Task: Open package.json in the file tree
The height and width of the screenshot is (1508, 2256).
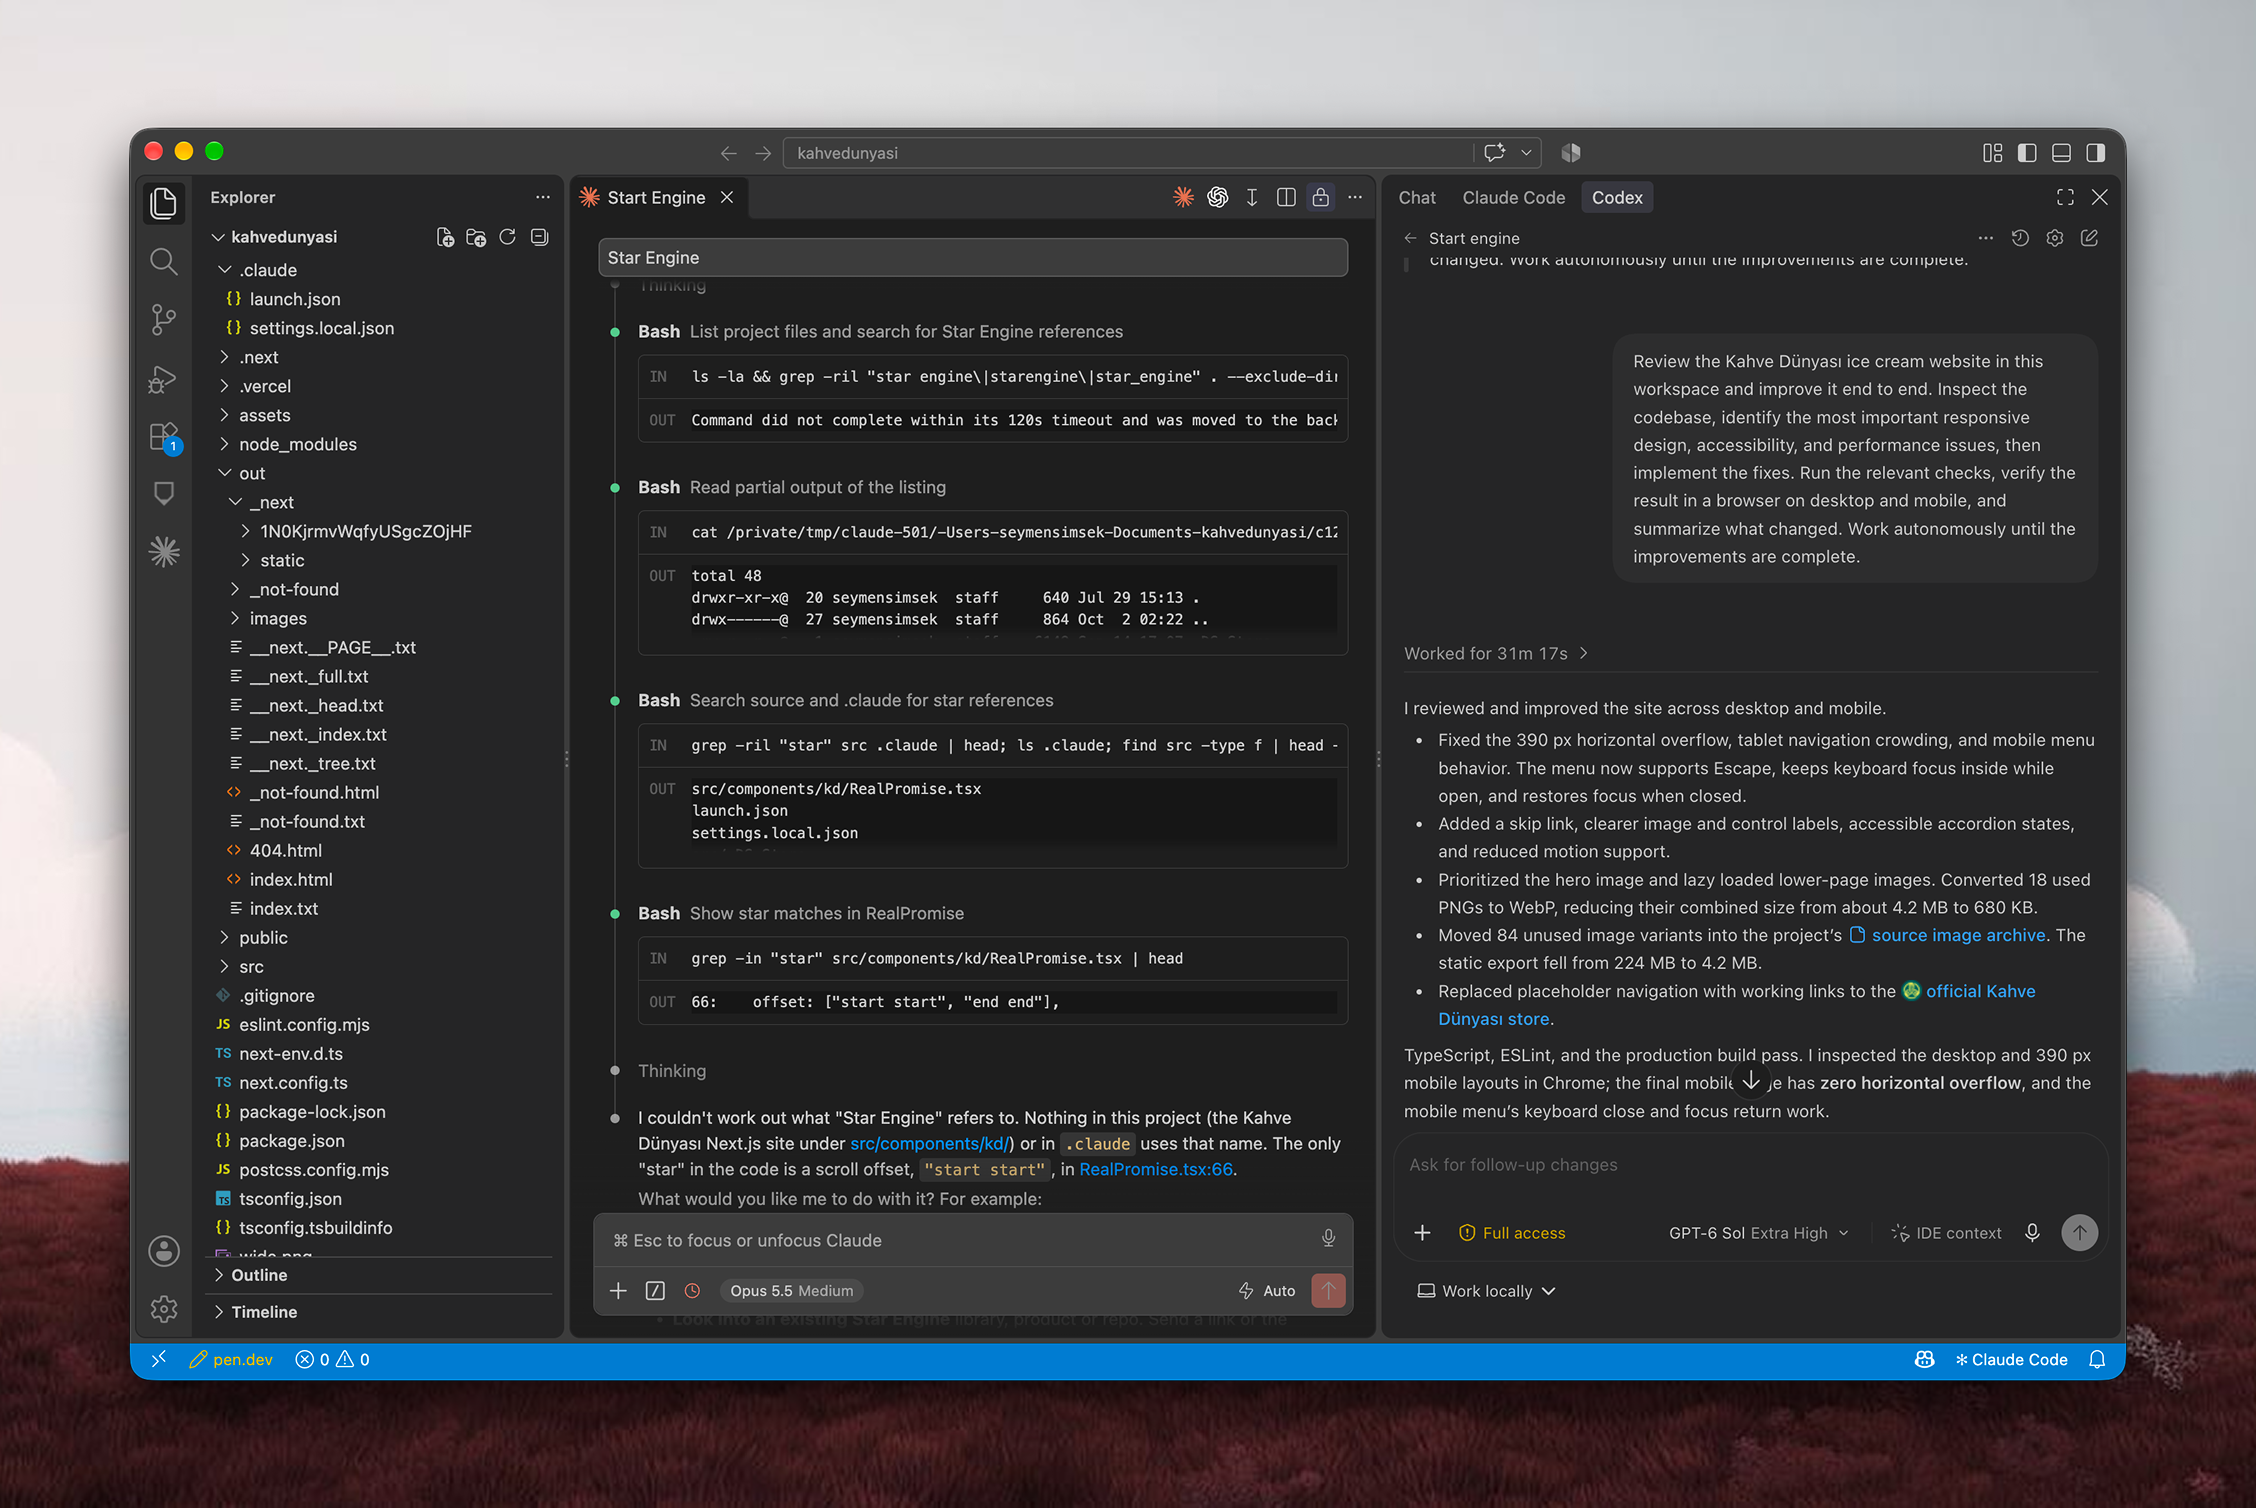Action: (x=292, y=1140)
